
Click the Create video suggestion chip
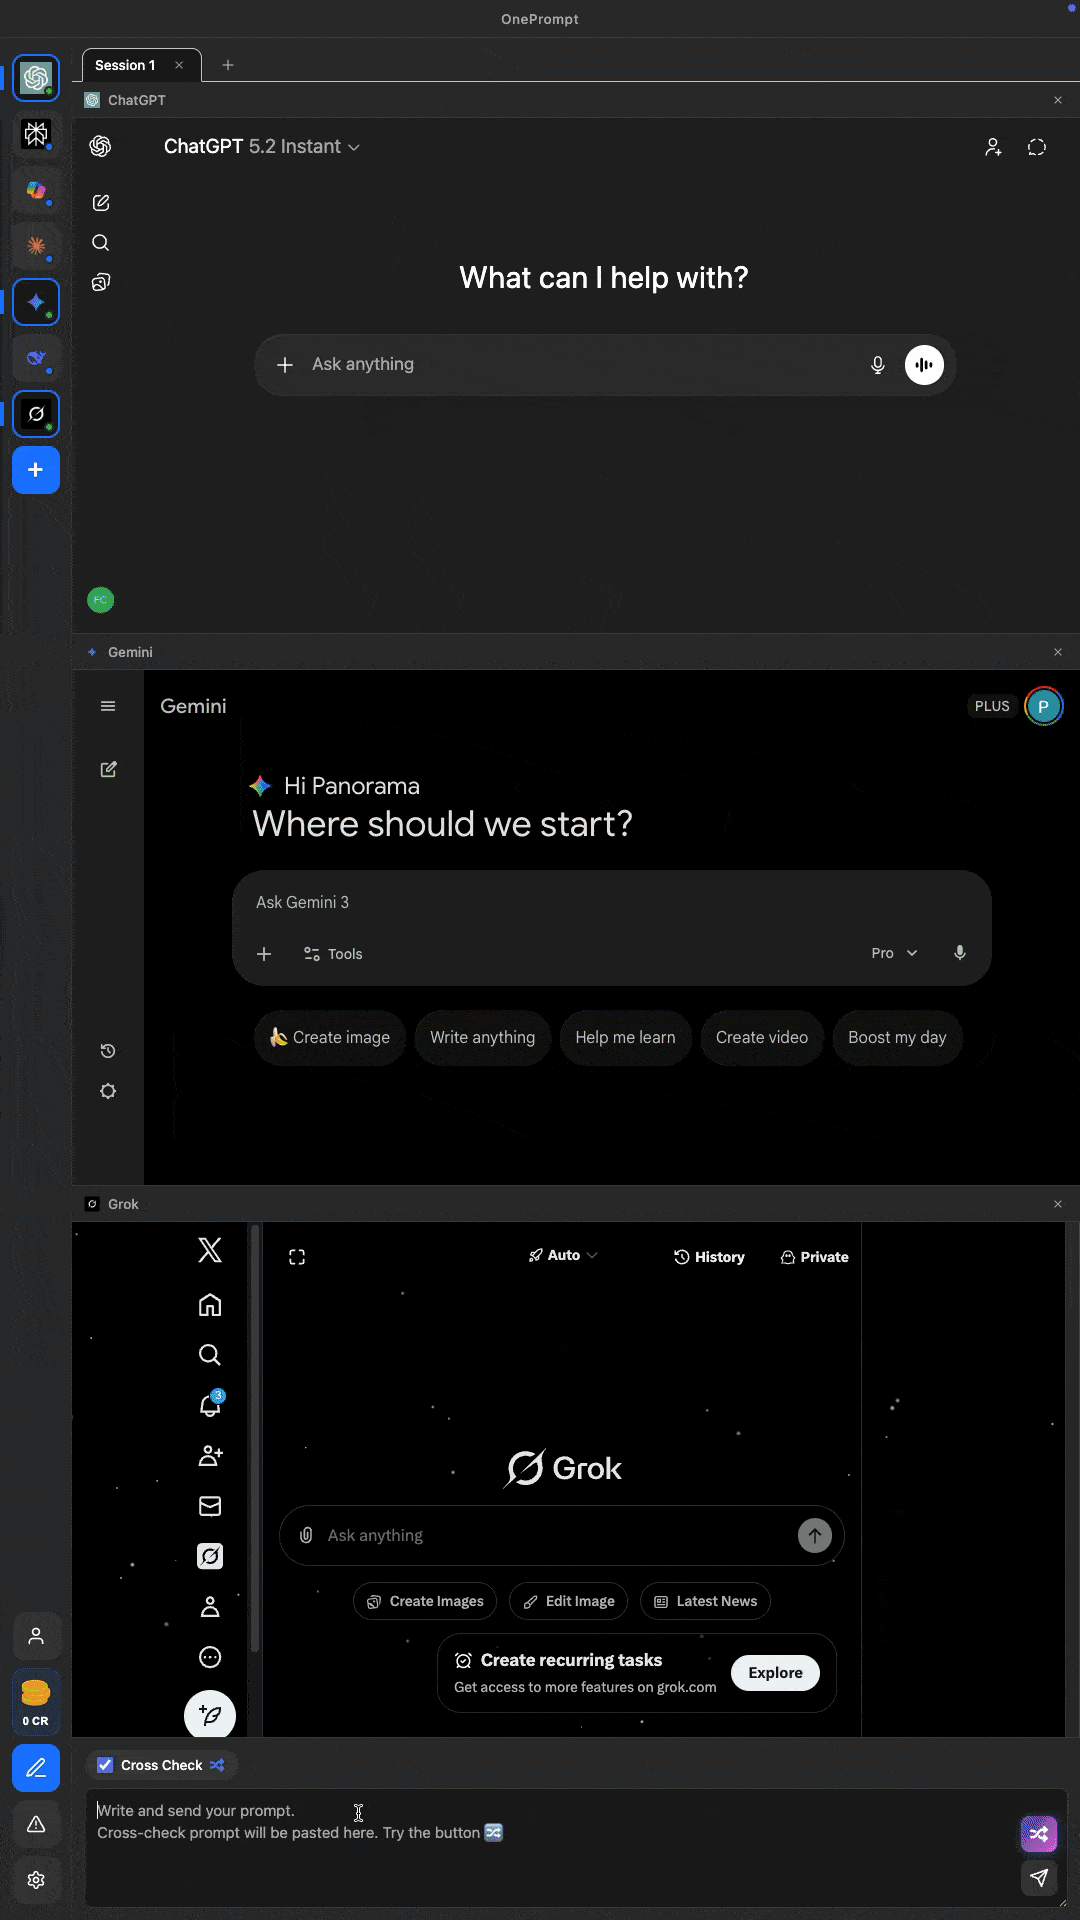(x=762, y=1038)
